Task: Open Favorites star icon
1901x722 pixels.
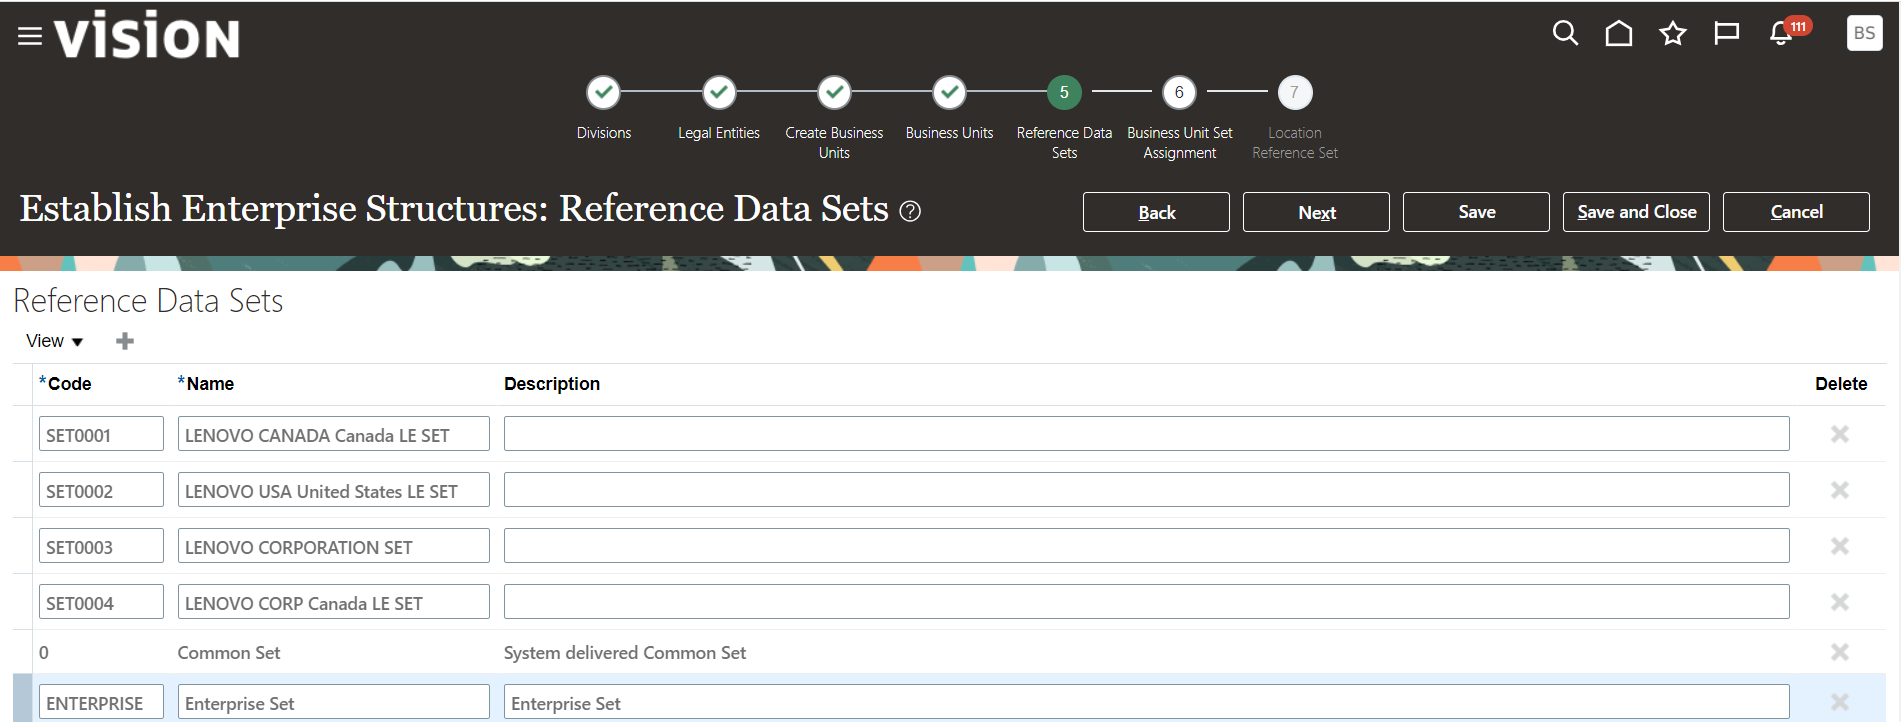Action: (1673, 34)
